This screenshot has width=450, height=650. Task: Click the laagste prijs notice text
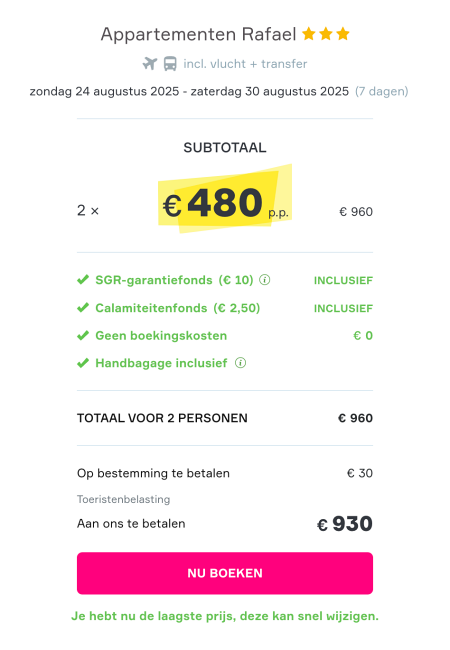[x=225, y=616]
